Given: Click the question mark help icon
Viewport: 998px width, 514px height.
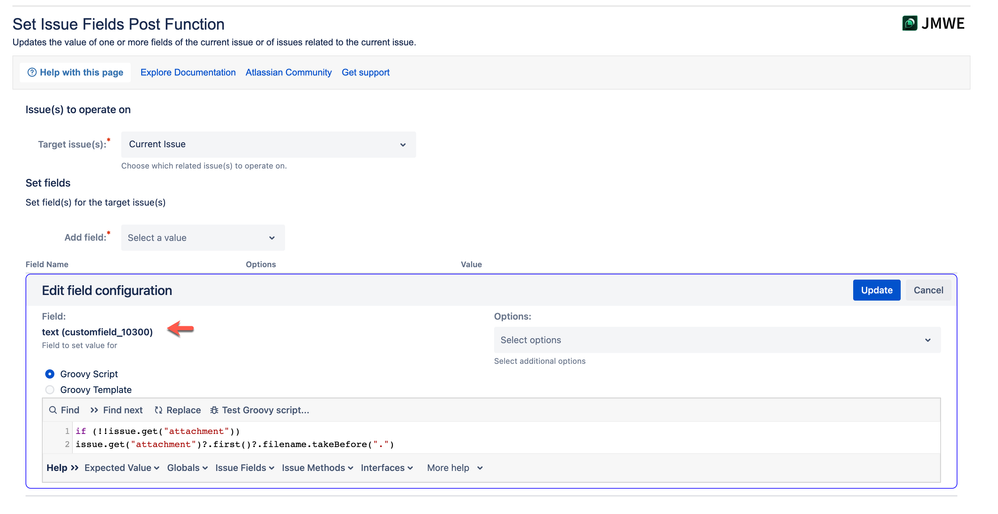Looking at the screenshot, I should [x=32, y=72].
